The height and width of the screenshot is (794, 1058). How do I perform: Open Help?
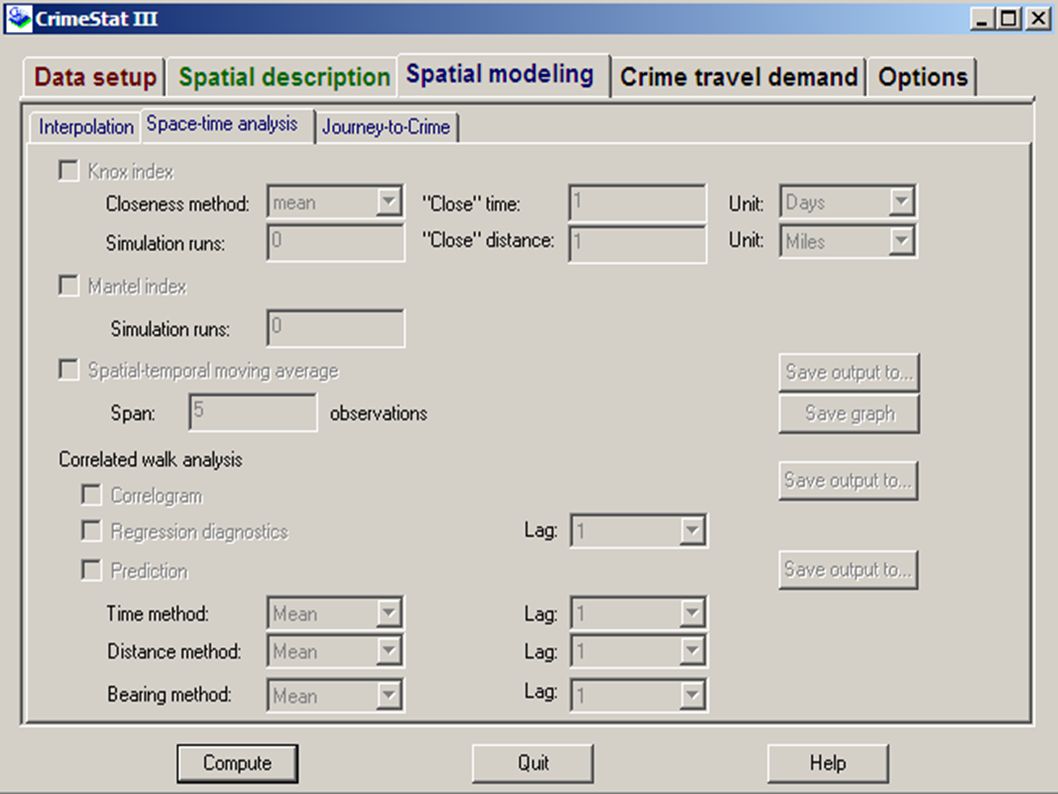coord(828,763)
